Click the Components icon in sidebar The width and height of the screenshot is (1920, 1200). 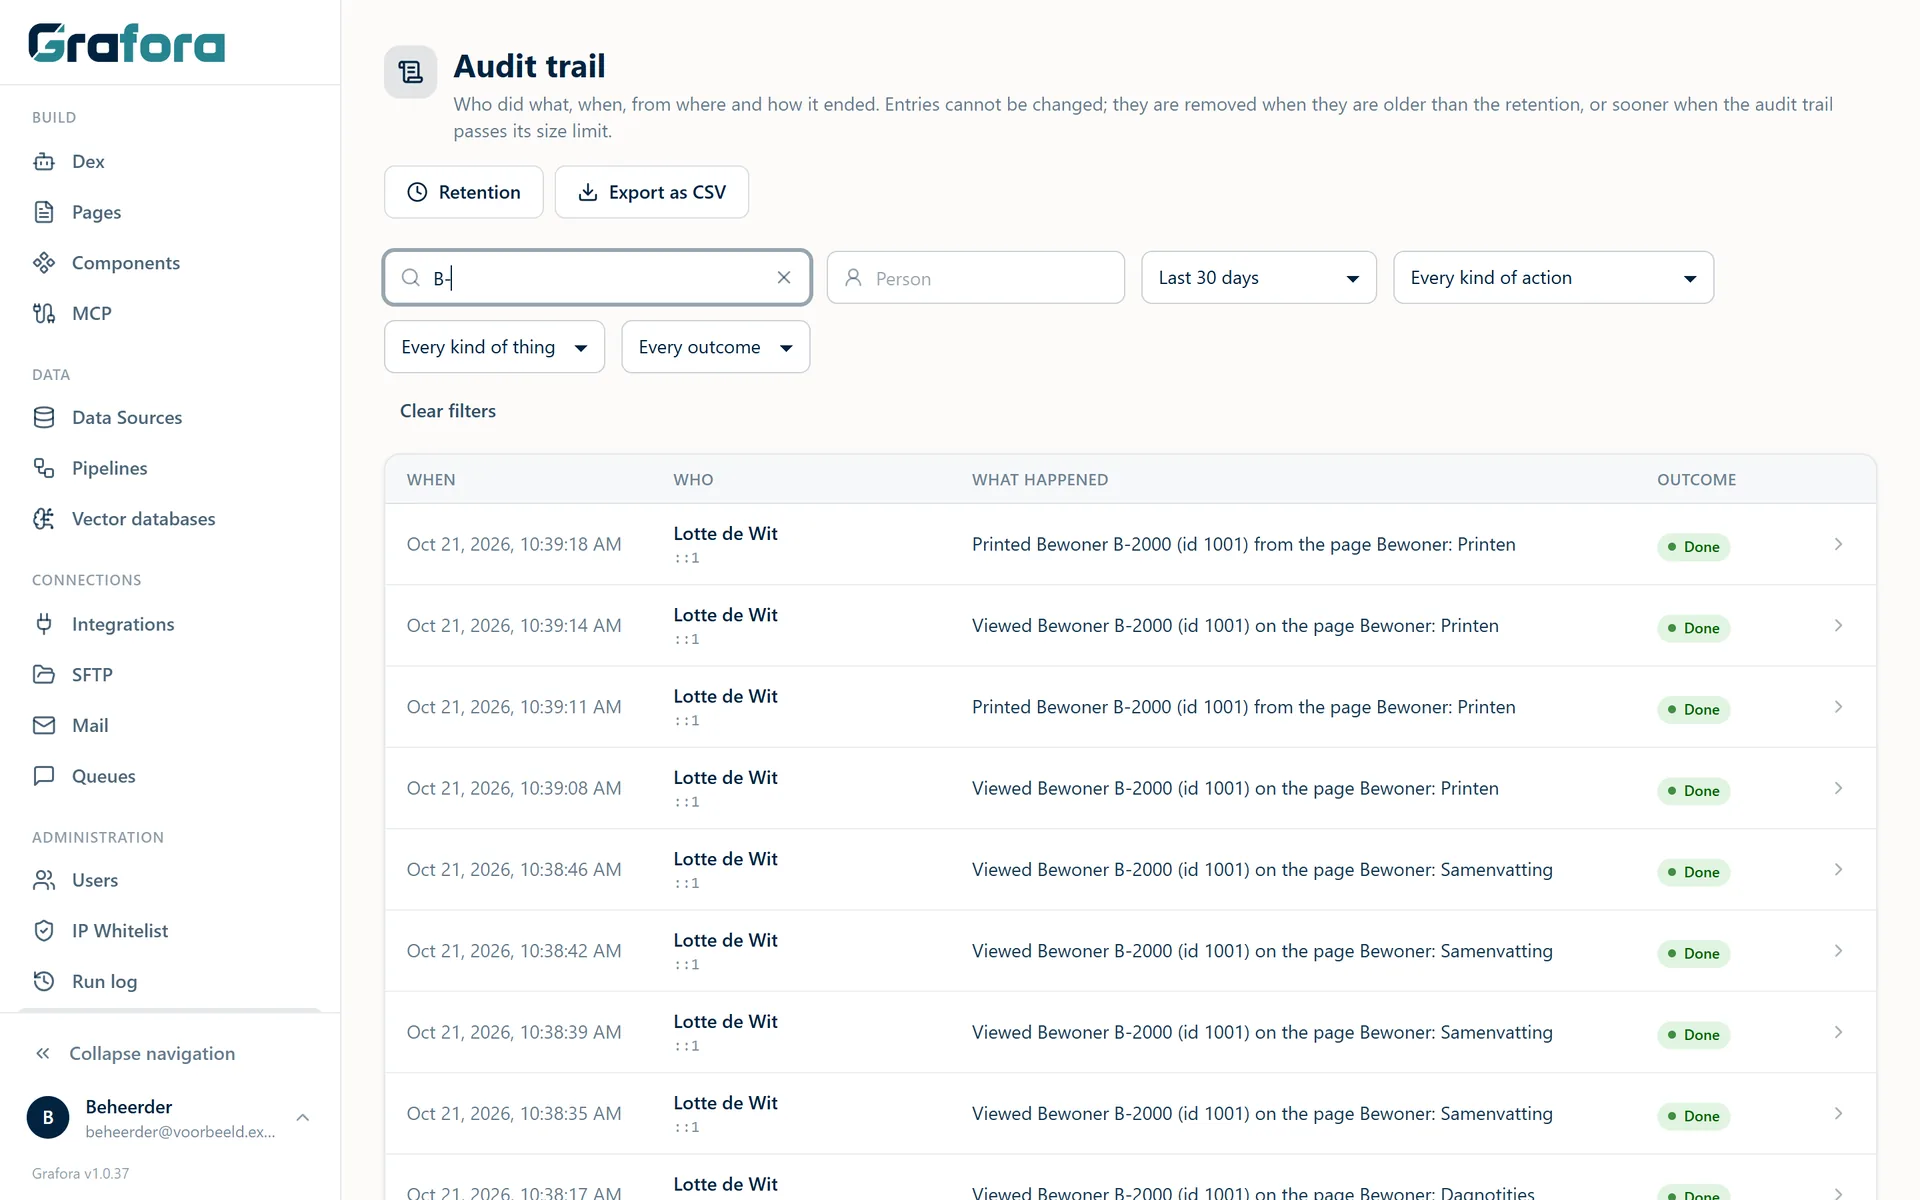point(44,263)
